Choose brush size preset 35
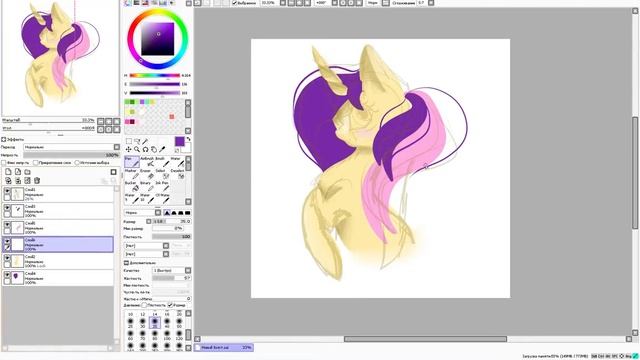 coord(155,323)
